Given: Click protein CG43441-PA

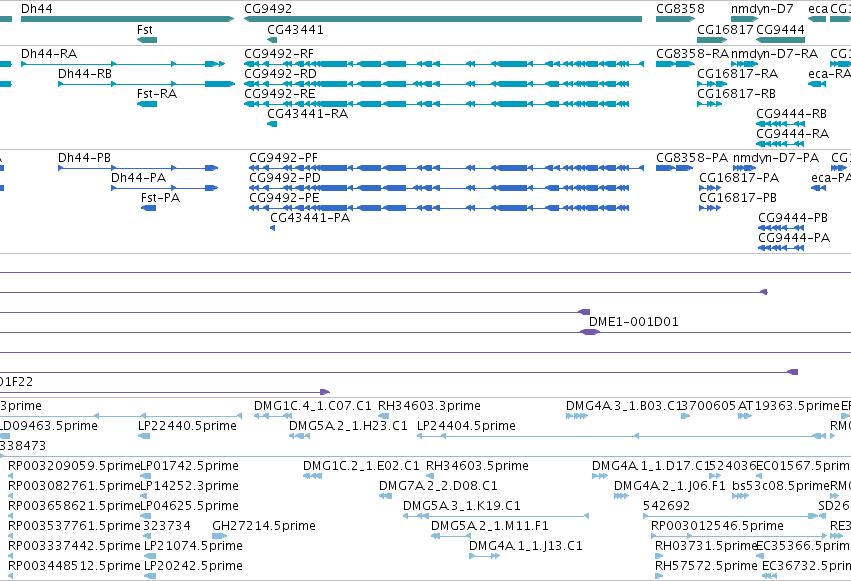Looking at the screenshot, I should click(x=272, y=228).
